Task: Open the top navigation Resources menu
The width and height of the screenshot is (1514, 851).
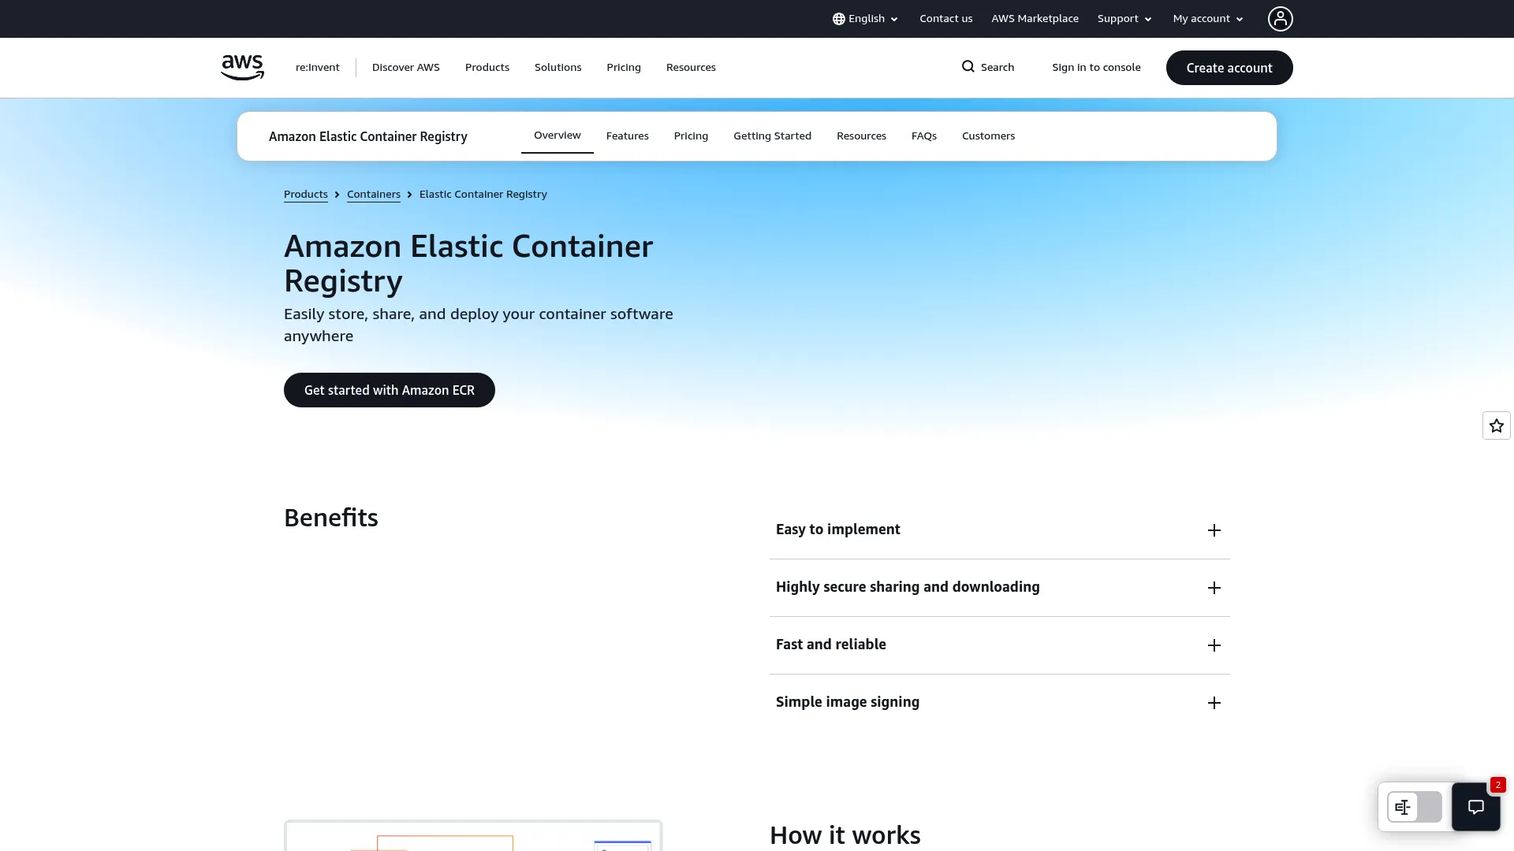Action: (691, 68)
